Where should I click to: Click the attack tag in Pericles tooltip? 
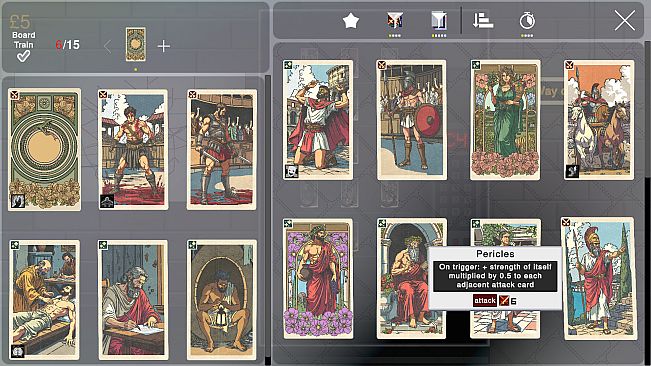tap(485, 300)
